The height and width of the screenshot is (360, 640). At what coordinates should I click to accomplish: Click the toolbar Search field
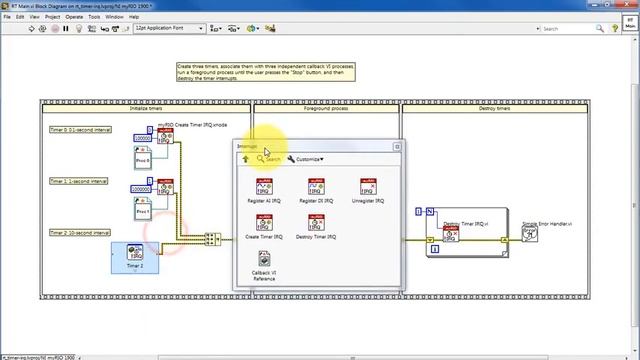[567, 29]
